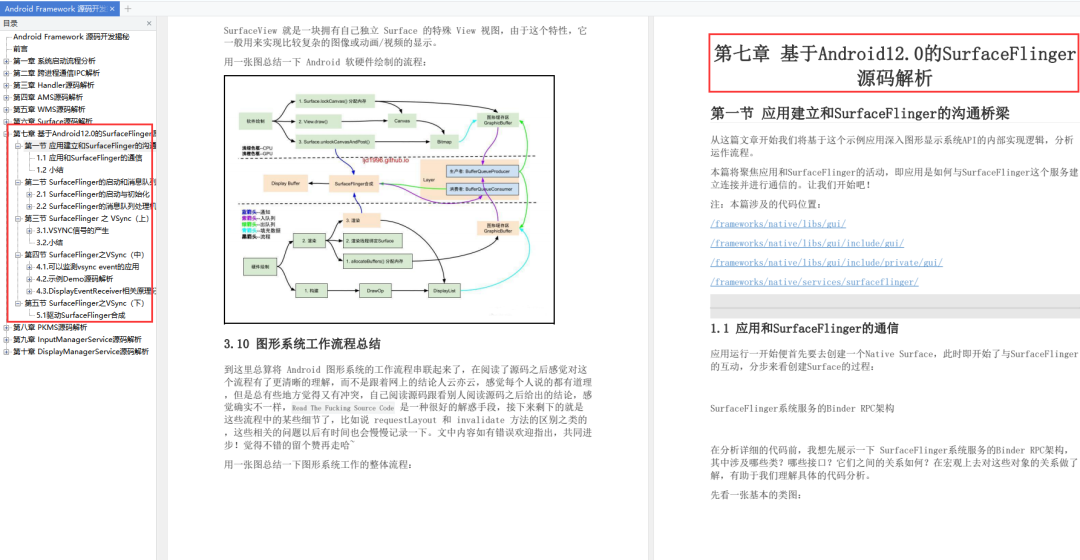This screenshot has height=560, width=1080.
Task: Expand 第十章 DisplayManagerService源码解析 node
Action: 6,352
